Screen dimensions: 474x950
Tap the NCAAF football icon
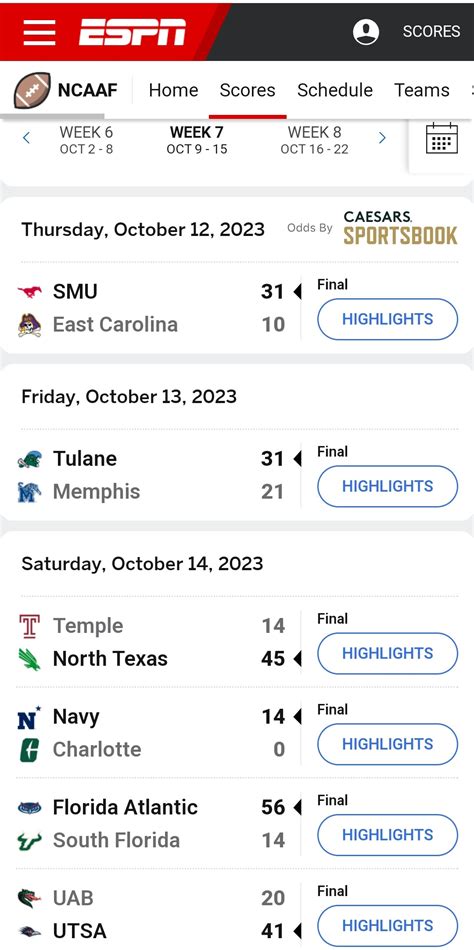point(31,90)
